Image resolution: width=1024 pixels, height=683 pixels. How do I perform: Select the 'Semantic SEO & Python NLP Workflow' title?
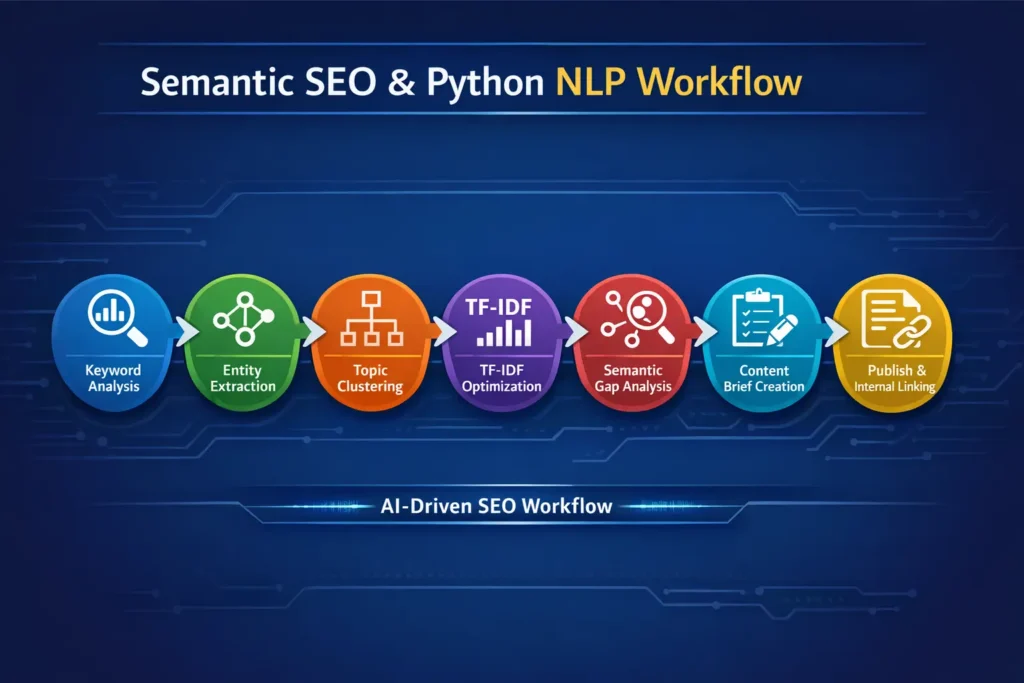[x=470, y=82]
